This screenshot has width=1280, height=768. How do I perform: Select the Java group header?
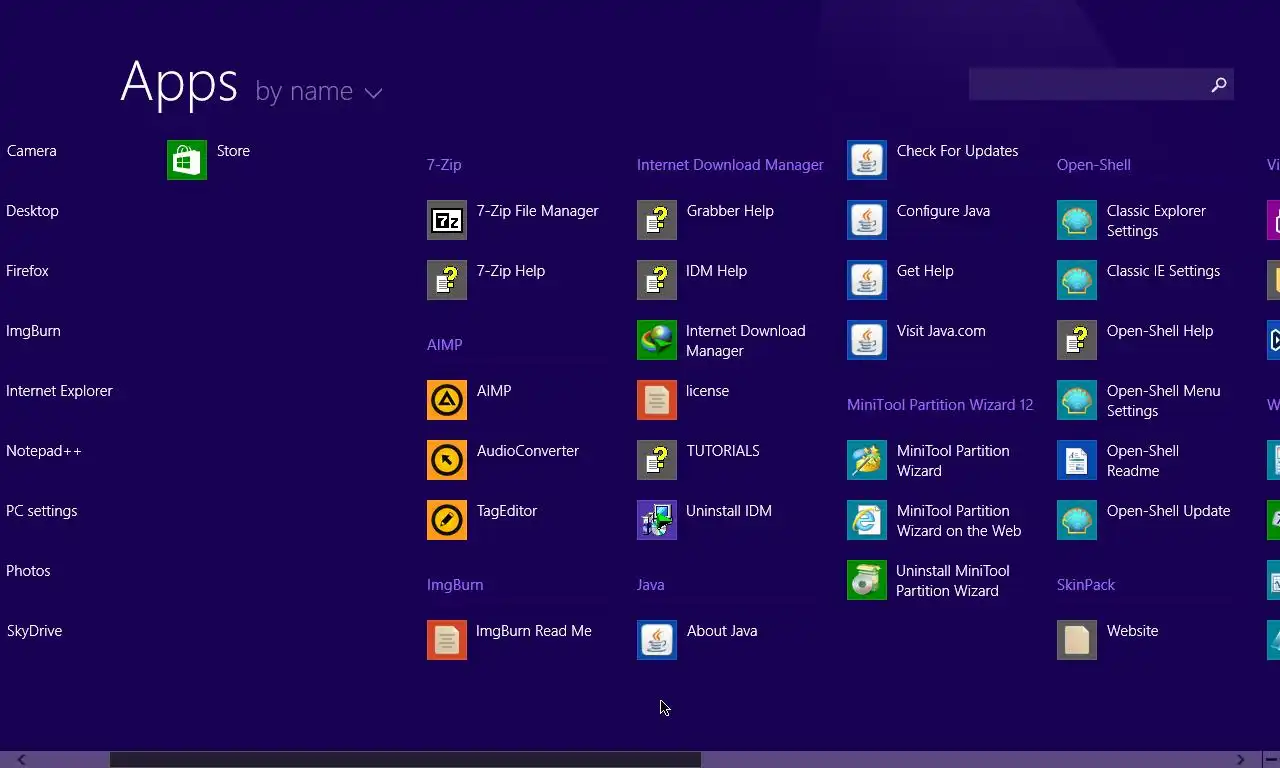click(650, 585)
